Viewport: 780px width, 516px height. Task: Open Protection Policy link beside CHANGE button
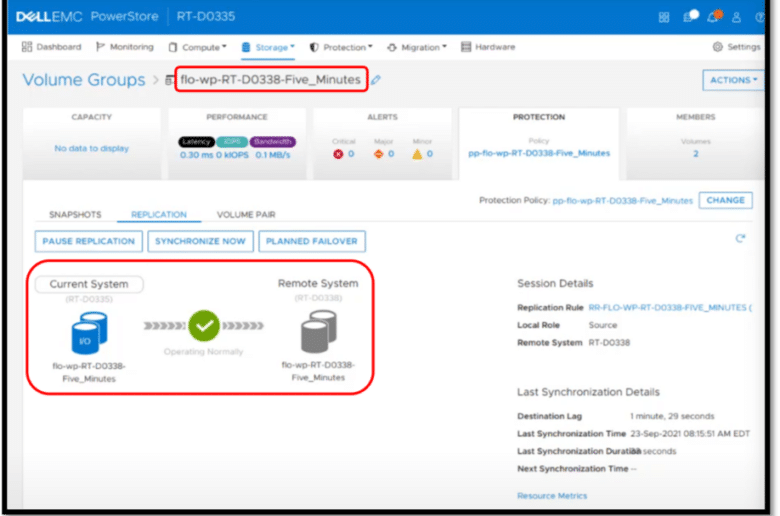[x=622, y=201]
